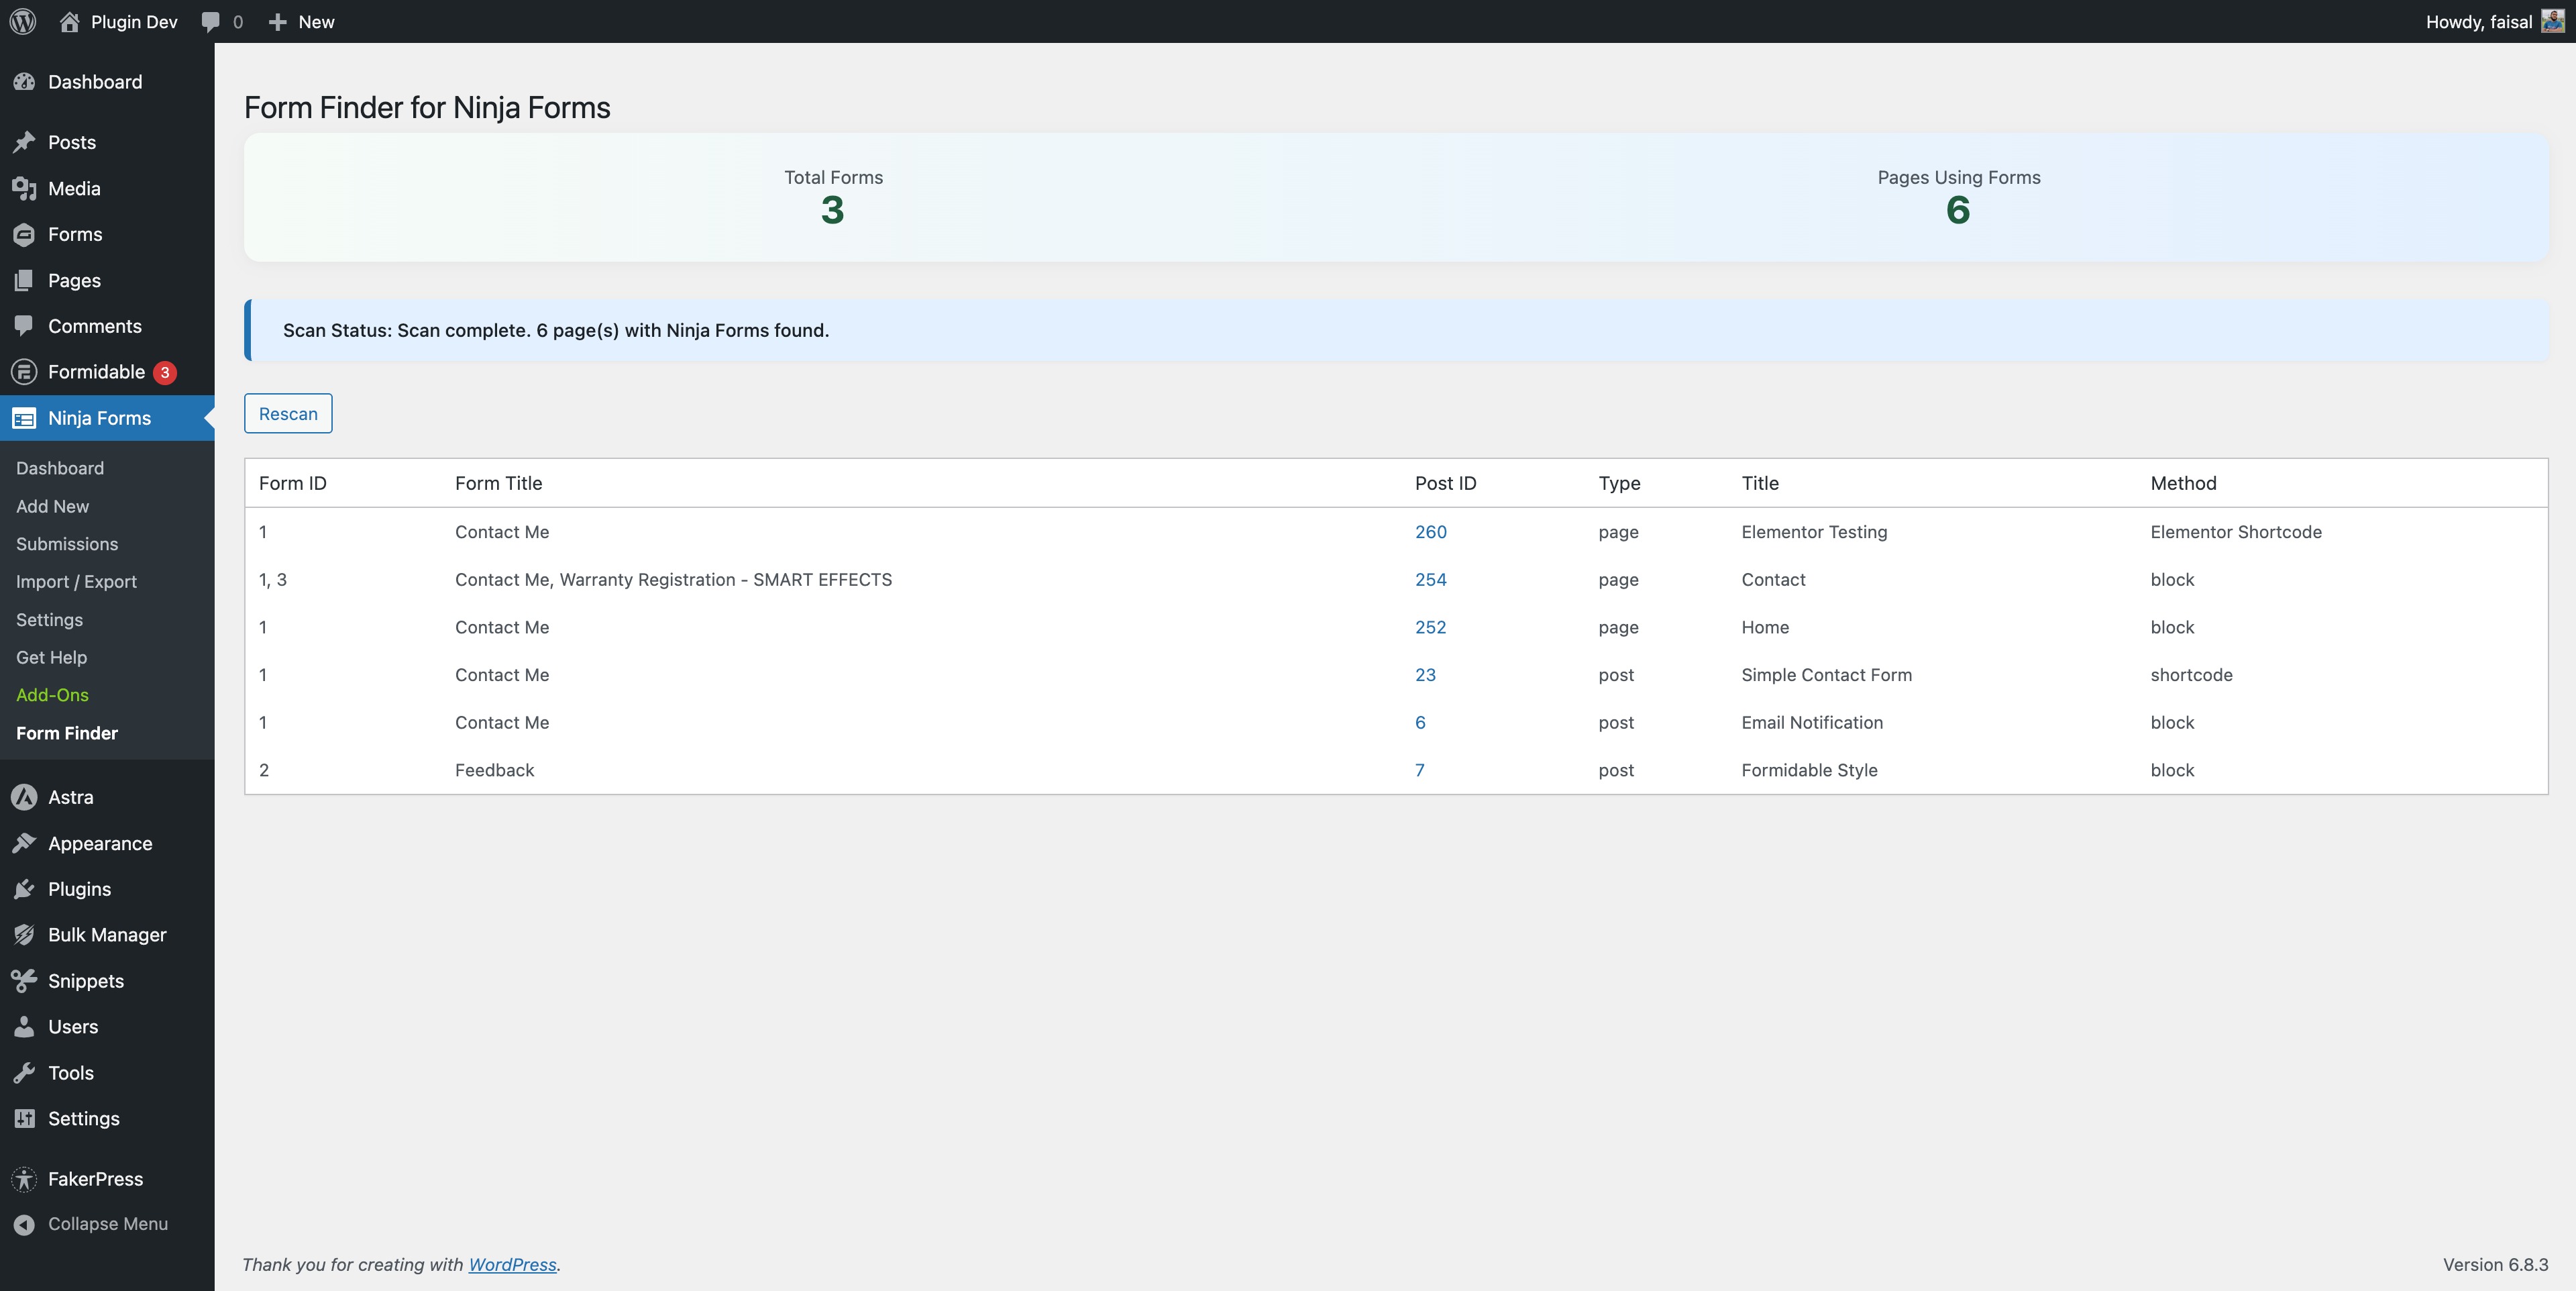Viewport: 2576px width, 1291px height.
Task: Open the Plugins sidebar menu
Action: pos(79,889)
